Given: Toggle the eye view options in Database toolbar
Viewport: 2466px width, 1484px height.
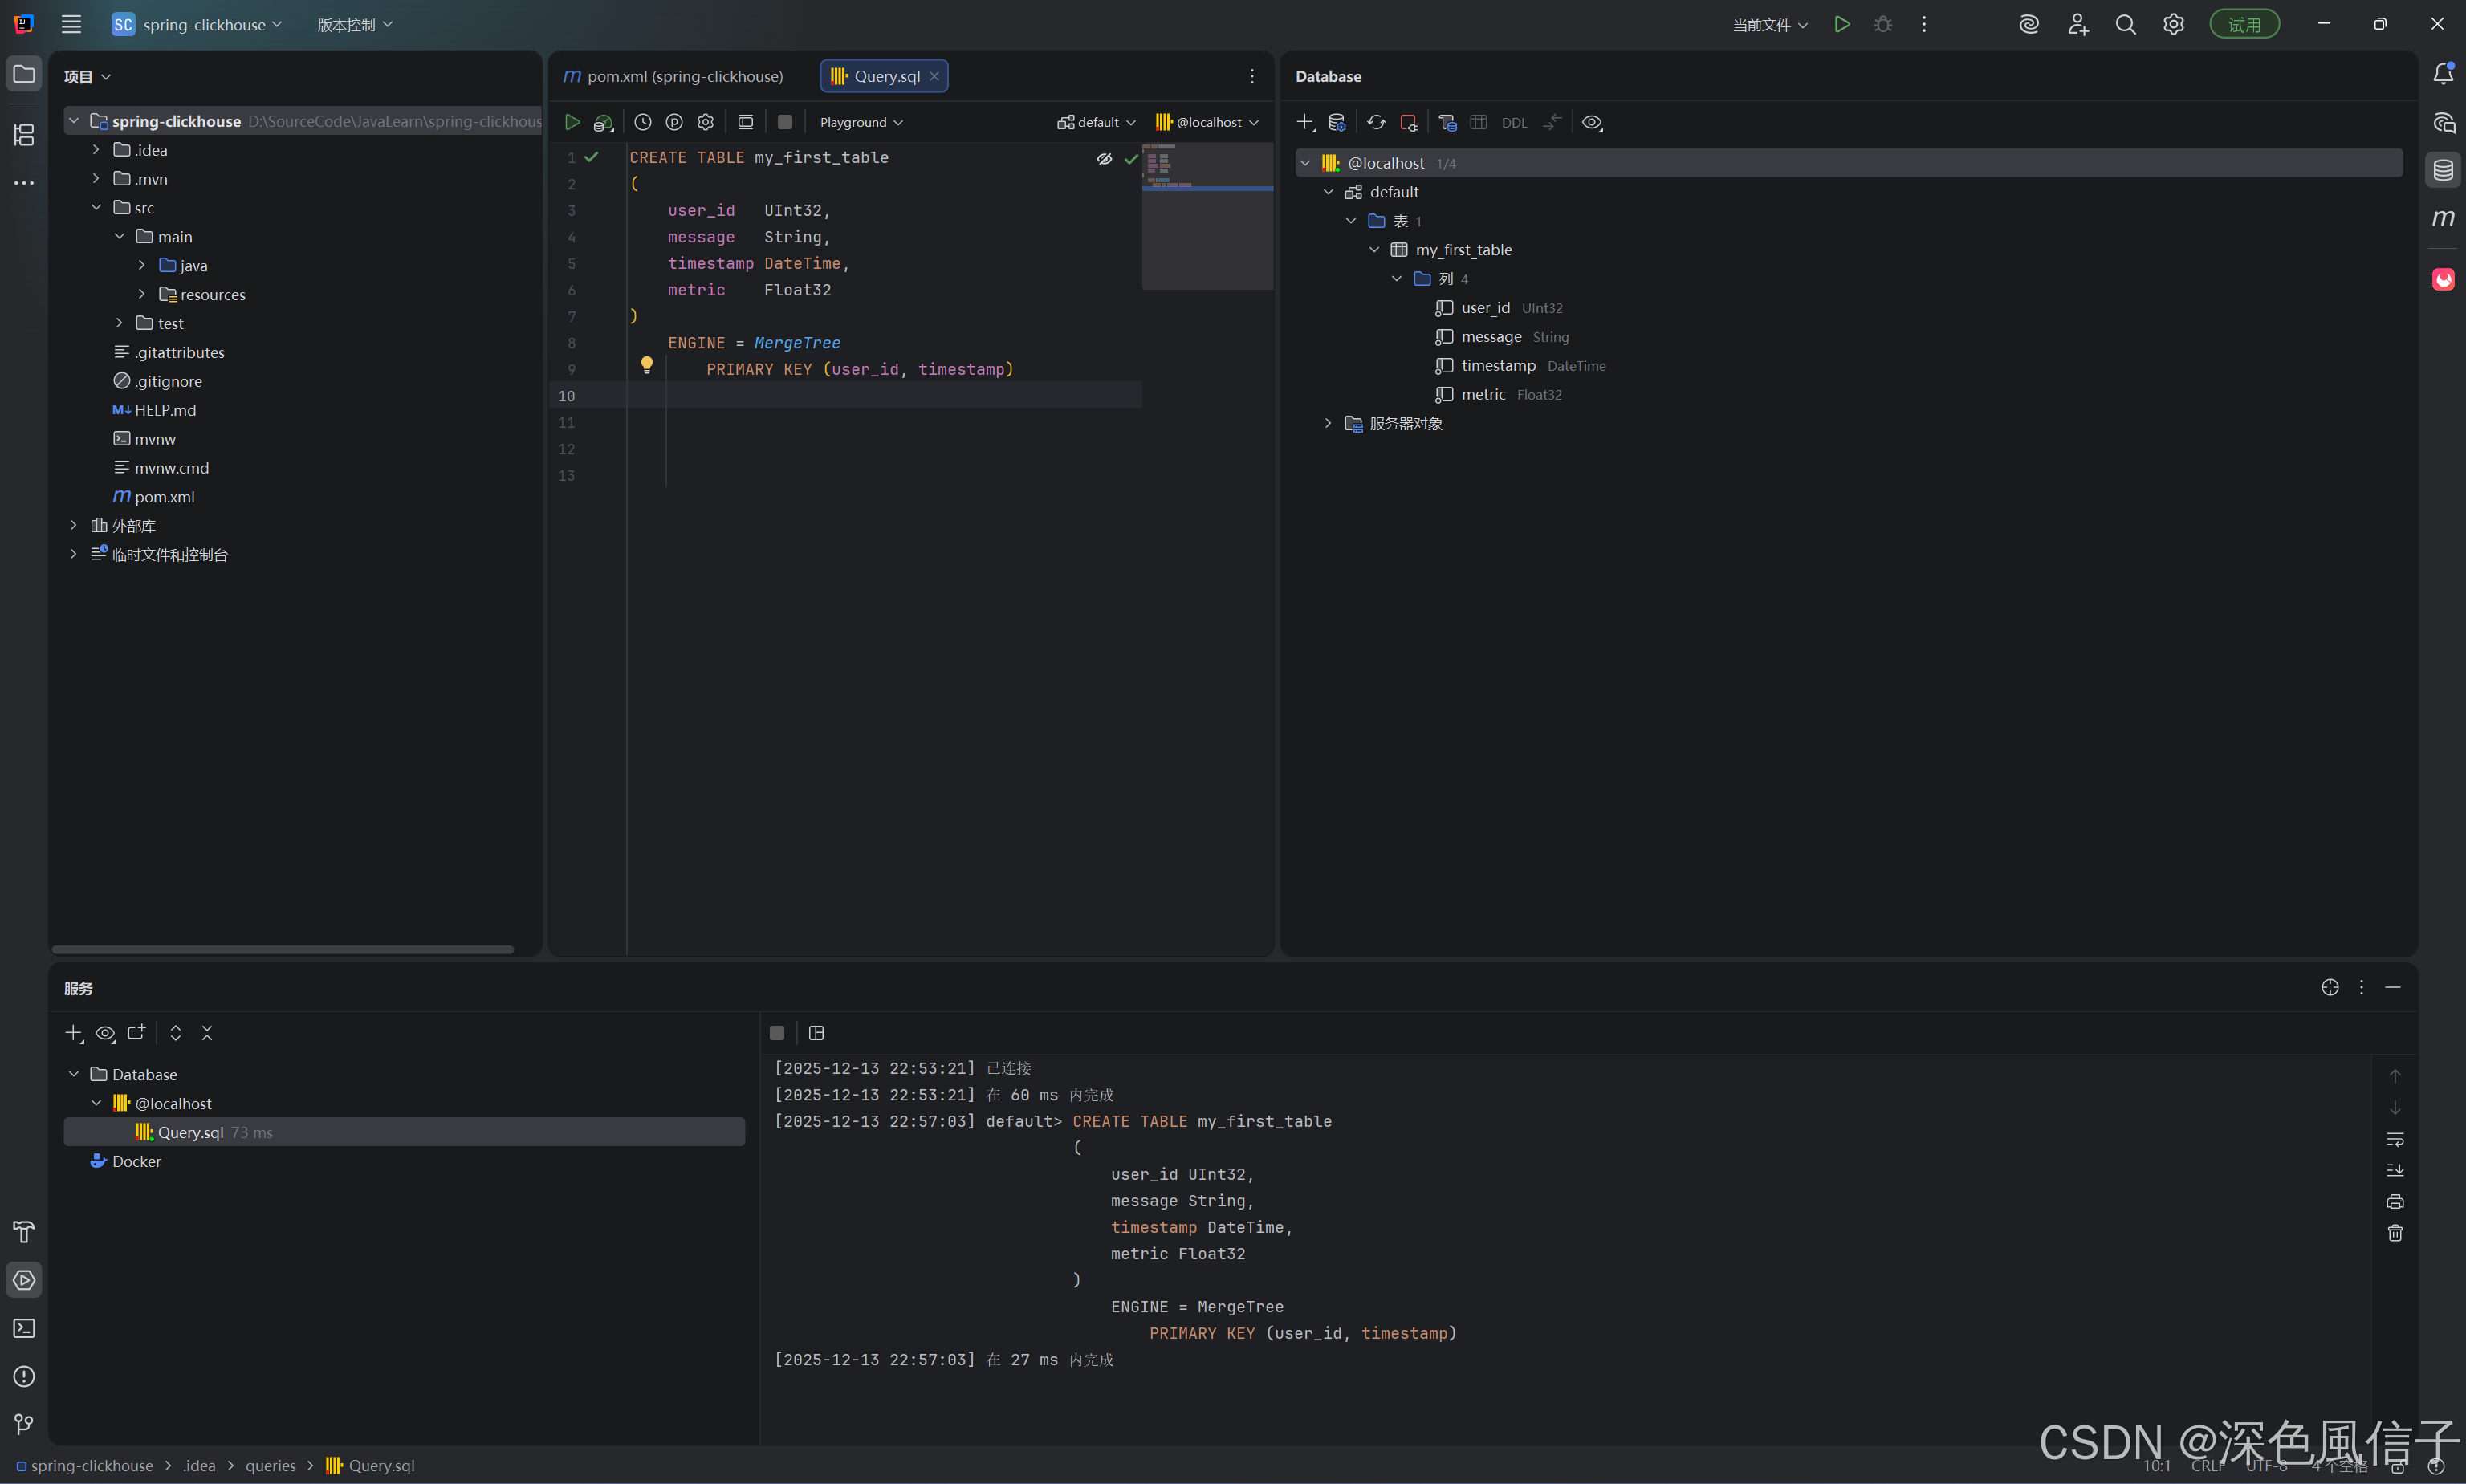Looking at the screenshot, I should click(x=1592, y=122).
